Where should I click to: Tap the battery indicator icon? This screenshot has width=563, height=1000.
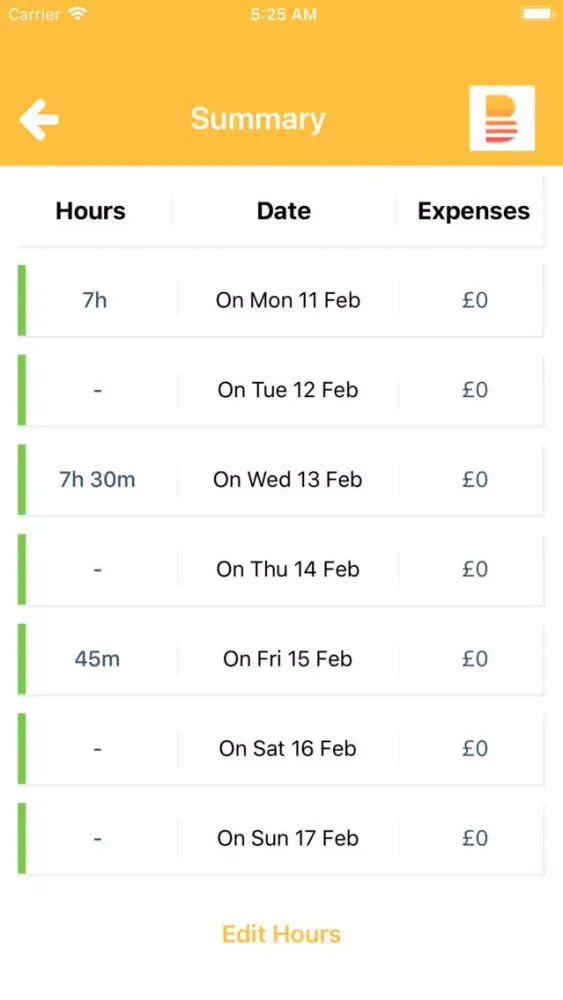(538, 13)
